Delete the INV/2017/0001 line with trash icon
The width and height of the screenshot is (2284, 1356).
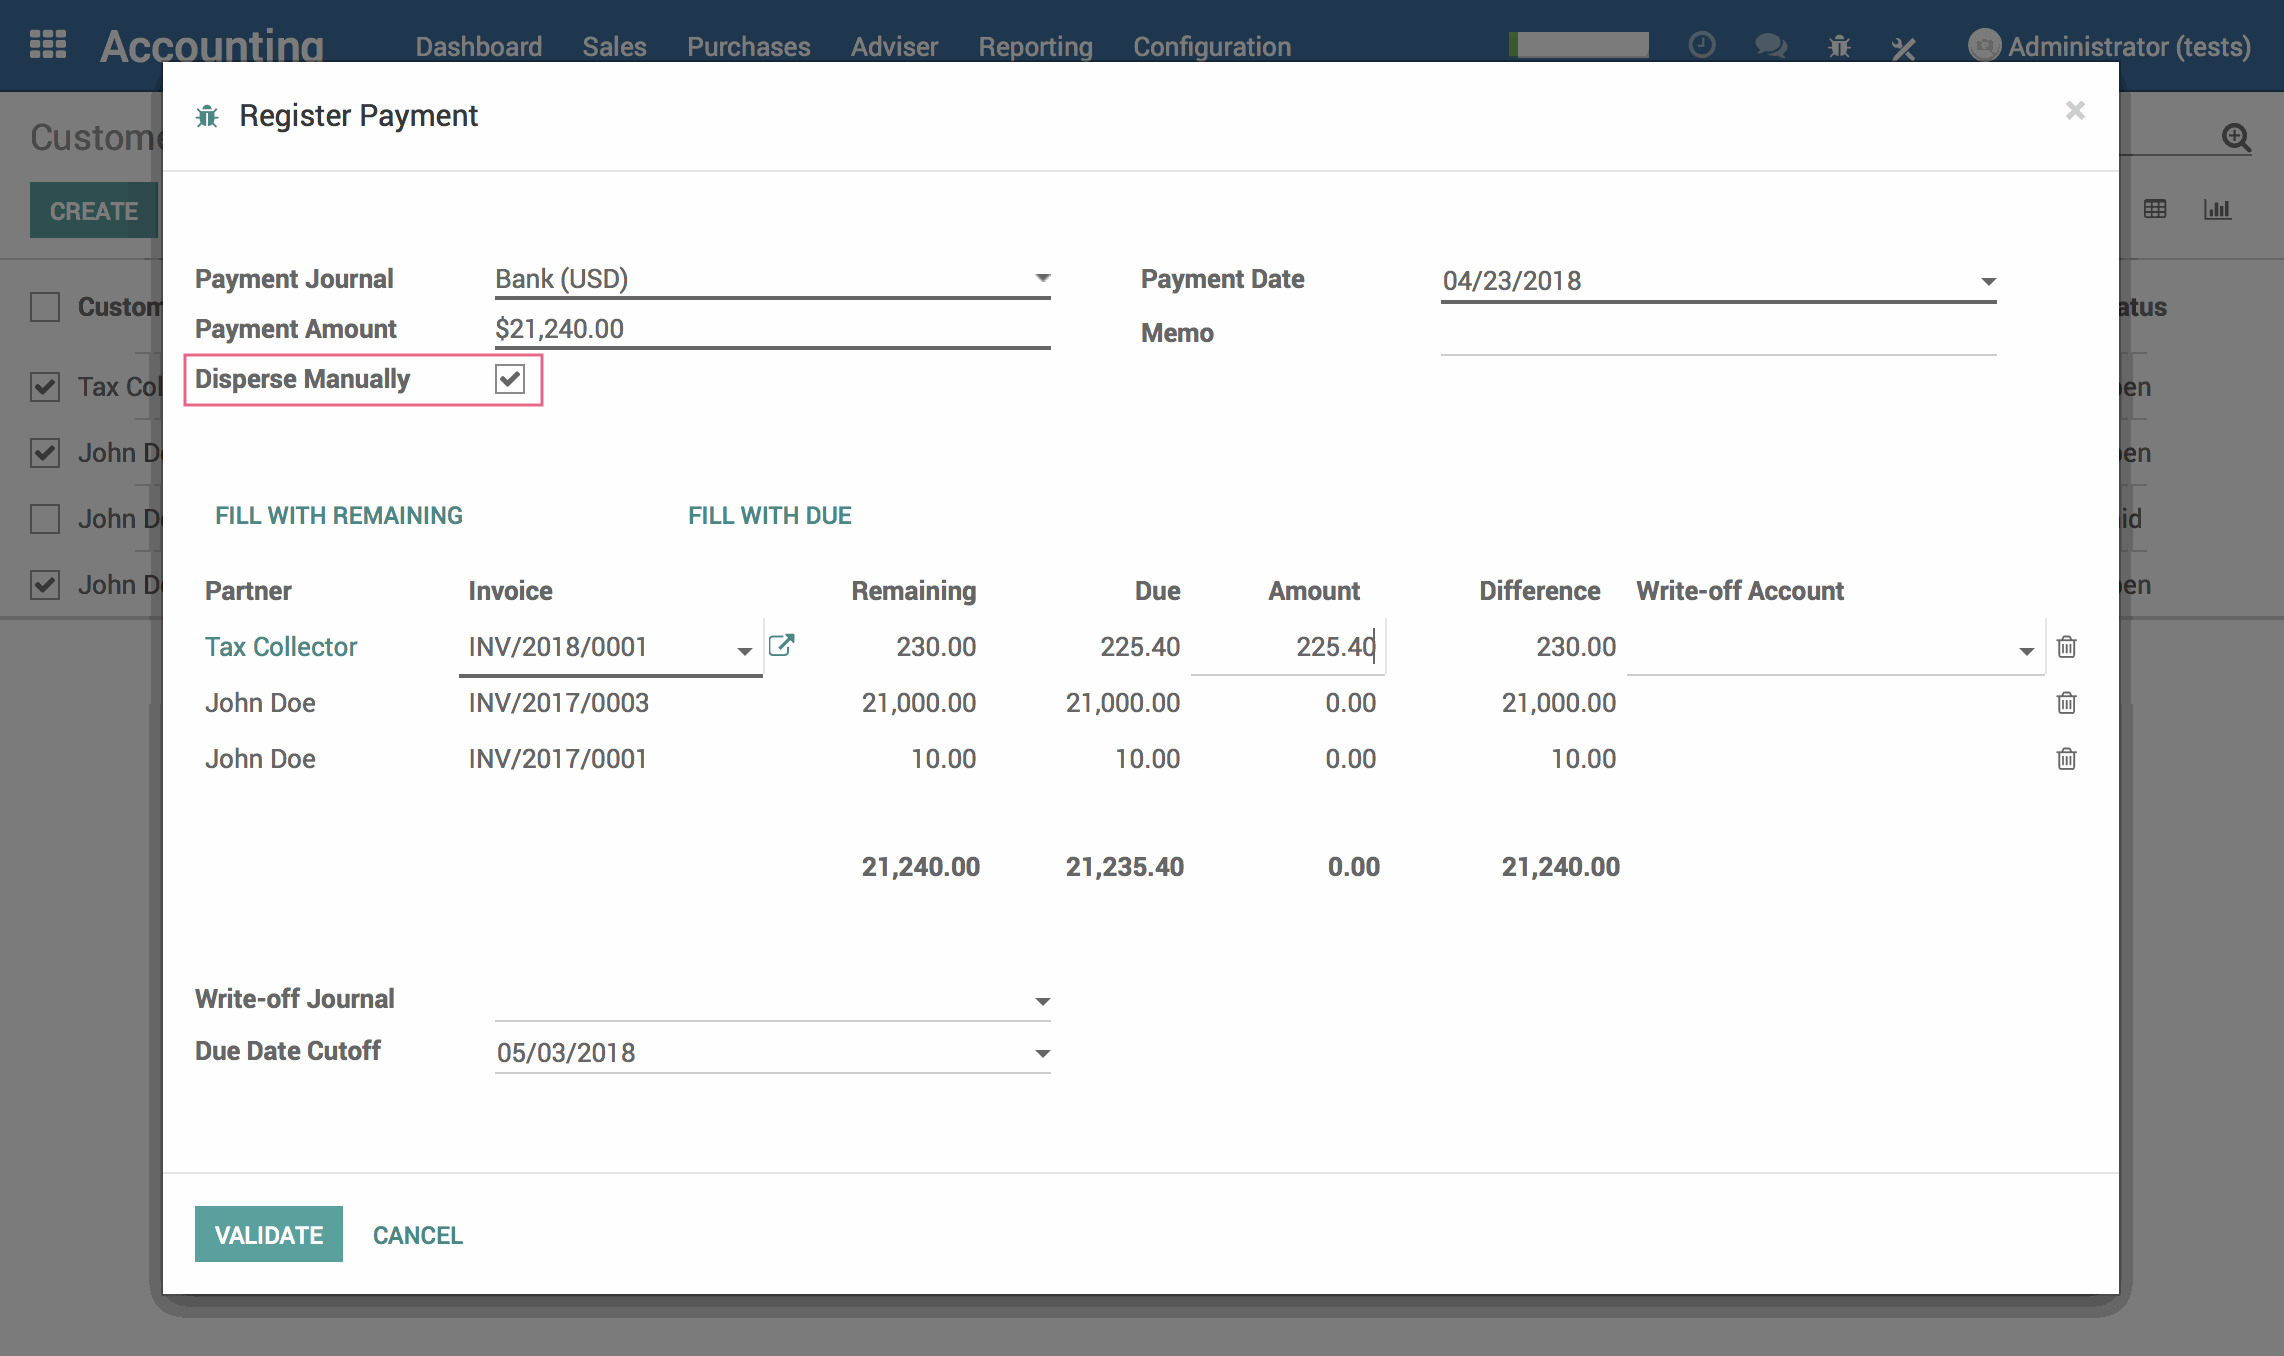[2066, 759]
